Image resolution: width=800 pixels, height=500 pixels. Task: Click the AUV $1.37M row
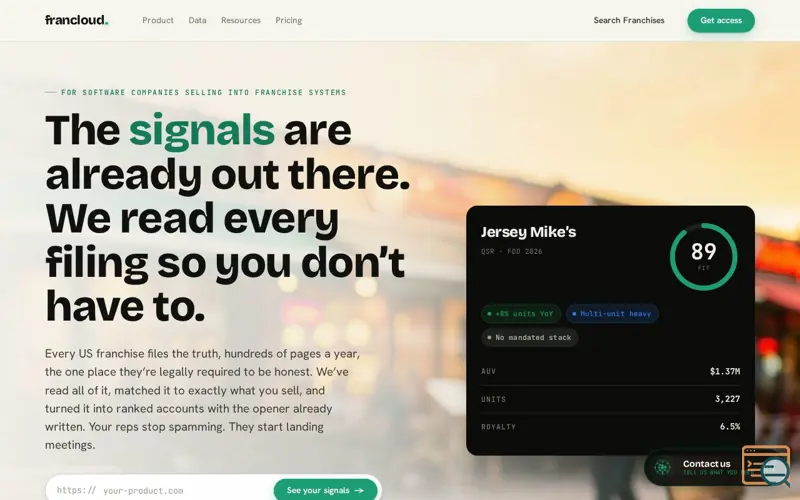coord(610,371)
